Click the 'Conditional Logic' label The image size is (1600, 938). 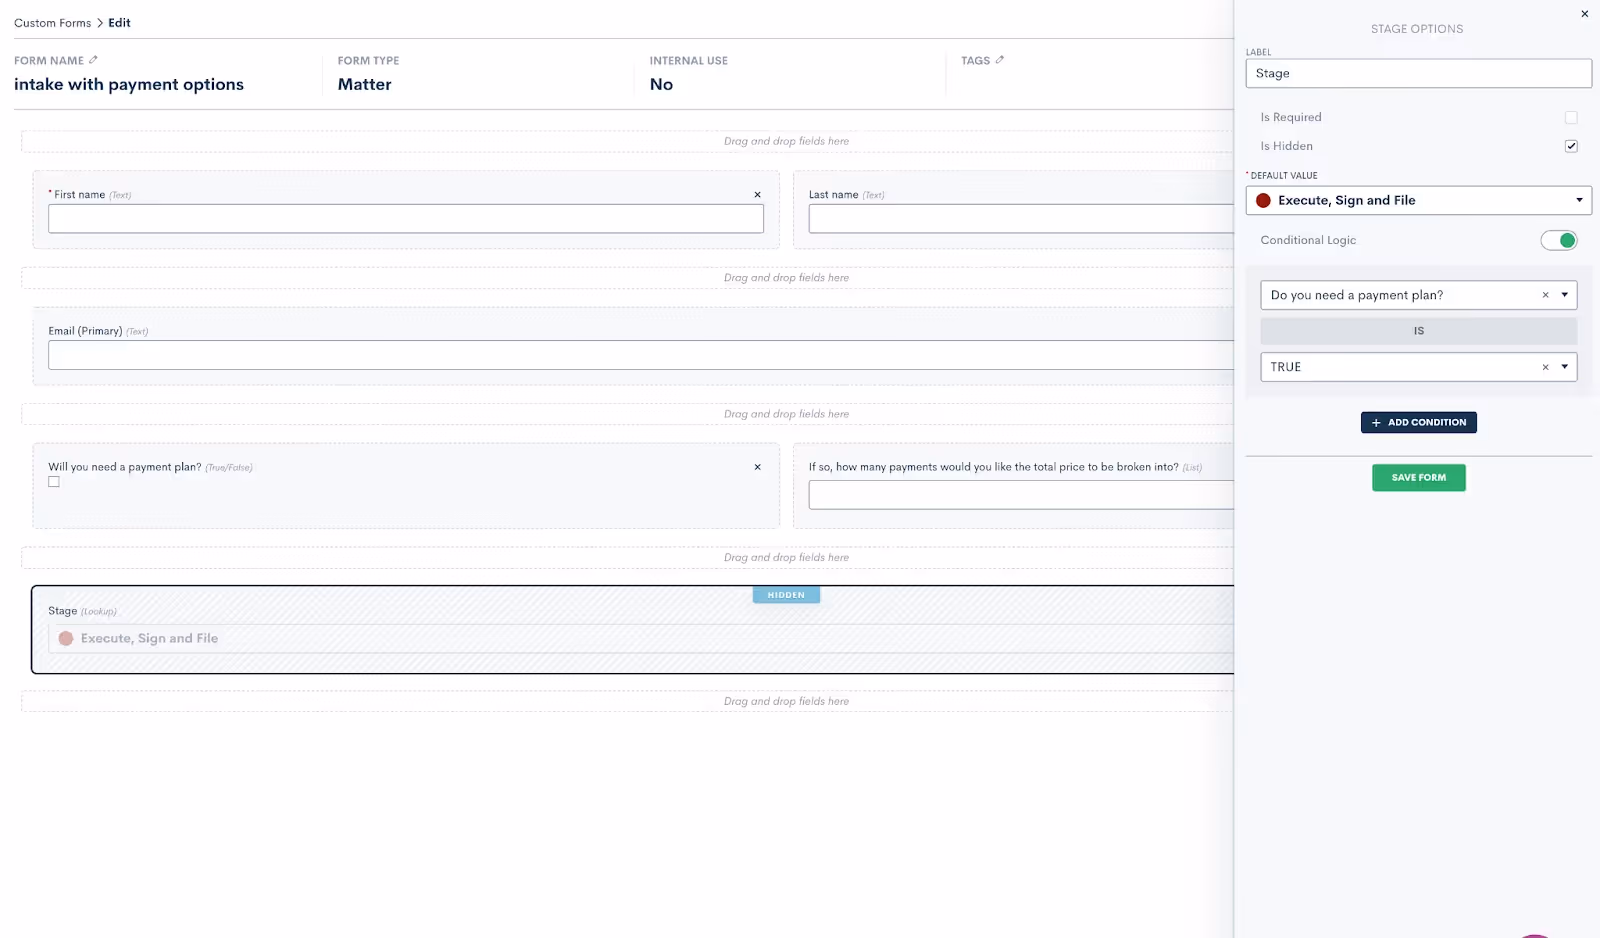[x=1308, y=240]
